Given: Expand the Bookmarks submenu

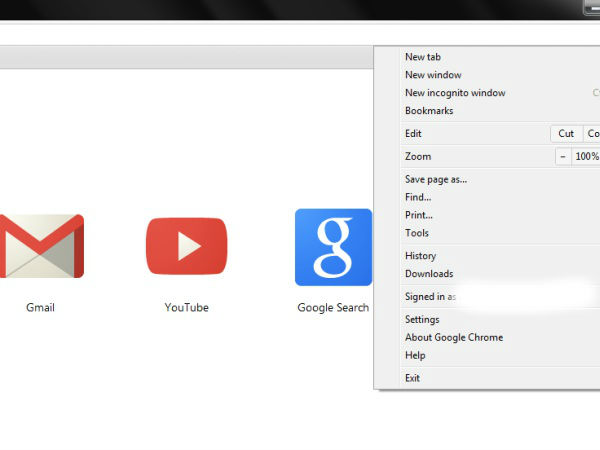Looking at the screenshot, I should pyautogui.click(x=429, y=111).
